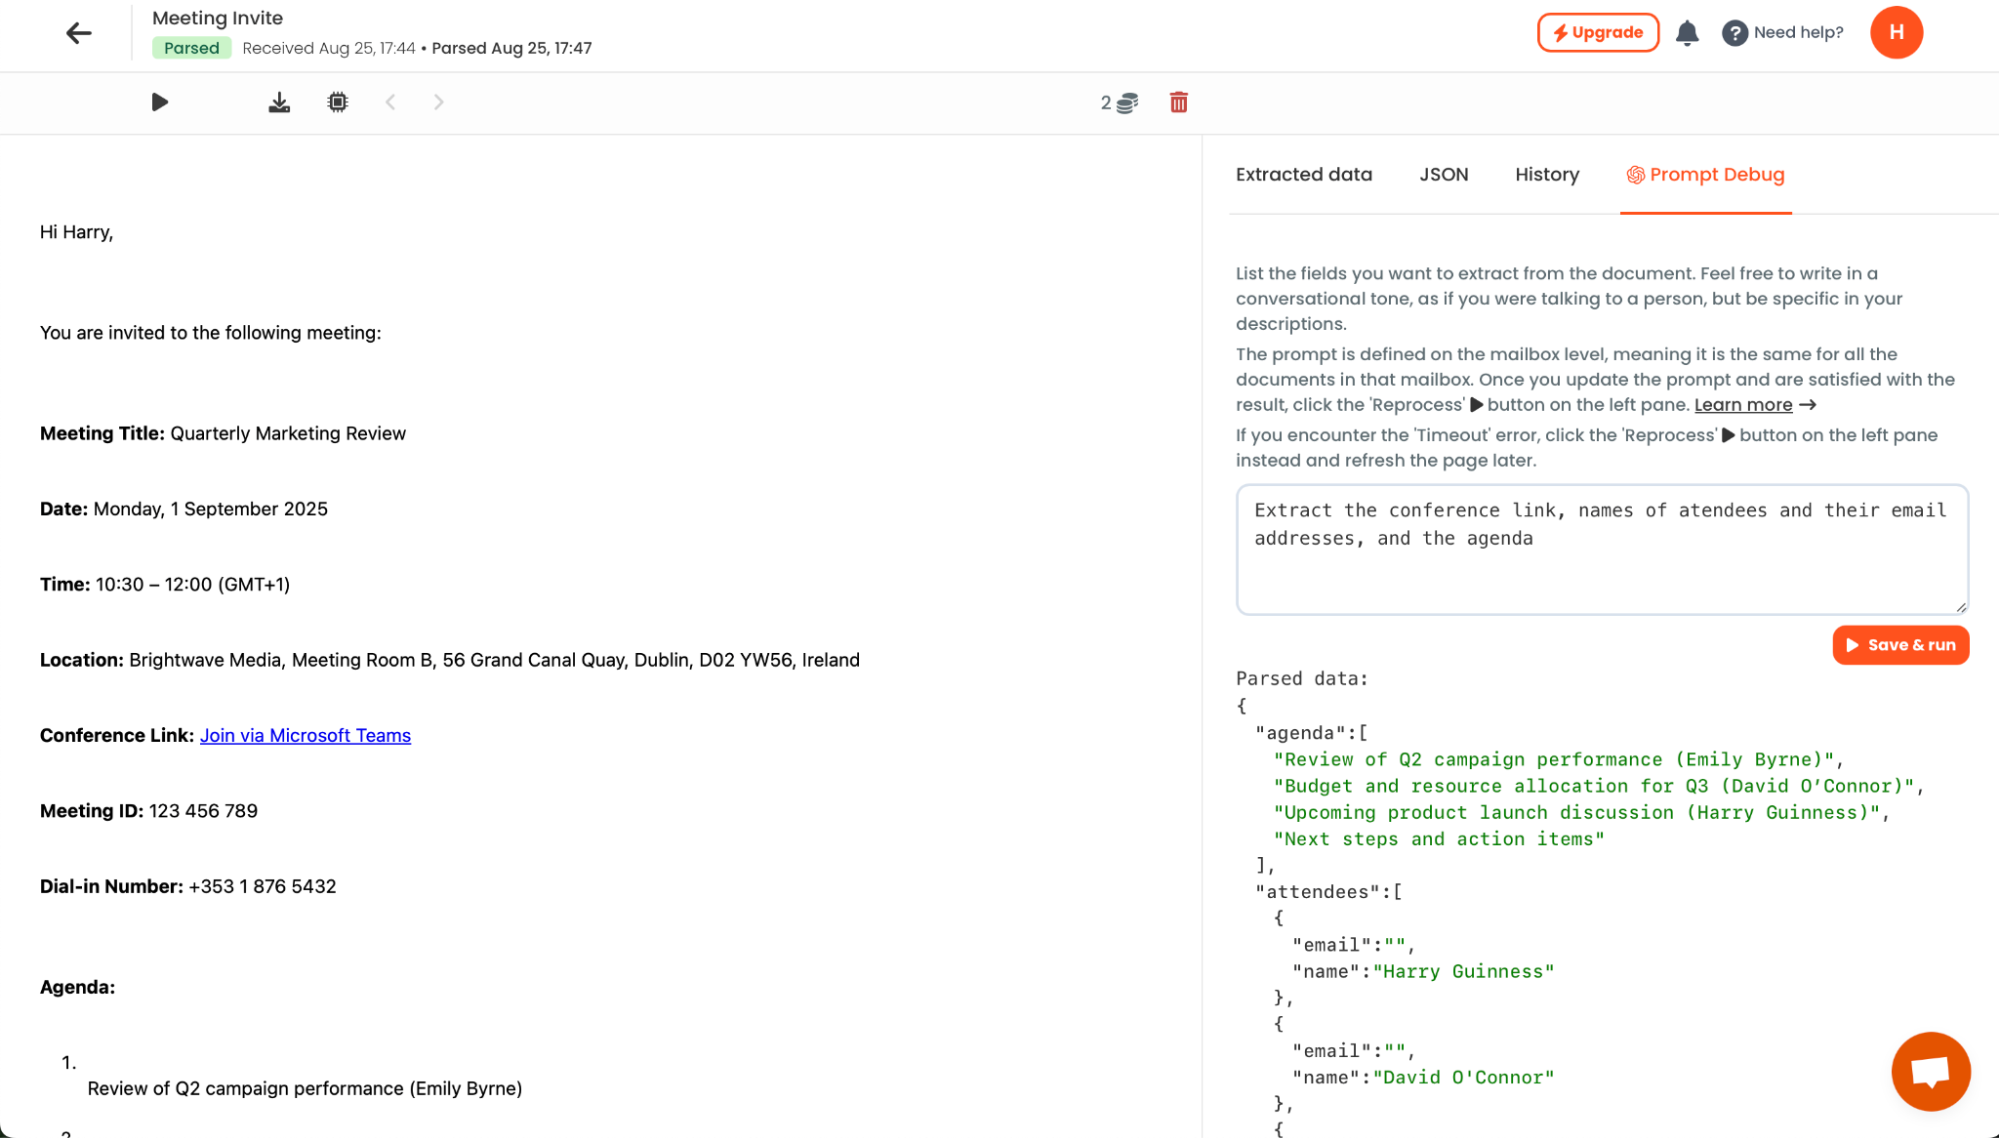Select Meeting ID: 123 456 789 text
The height and width of the screenshot is (1139, 1999).
click(x=149, y=811)
